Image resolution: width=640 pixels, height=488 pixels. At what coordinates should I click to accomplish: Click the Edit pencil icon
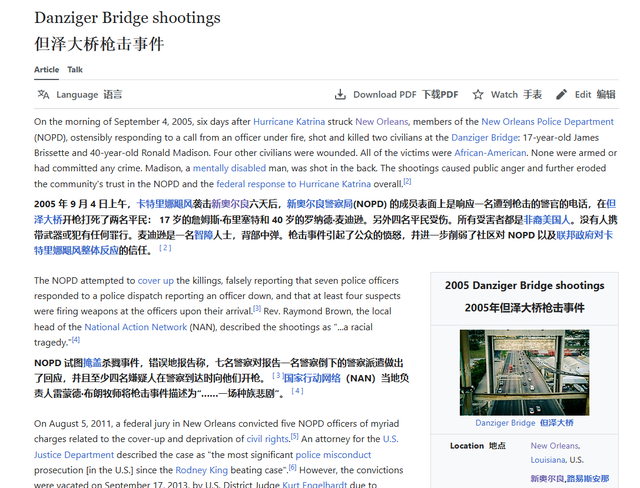click(x=562, y=94)
